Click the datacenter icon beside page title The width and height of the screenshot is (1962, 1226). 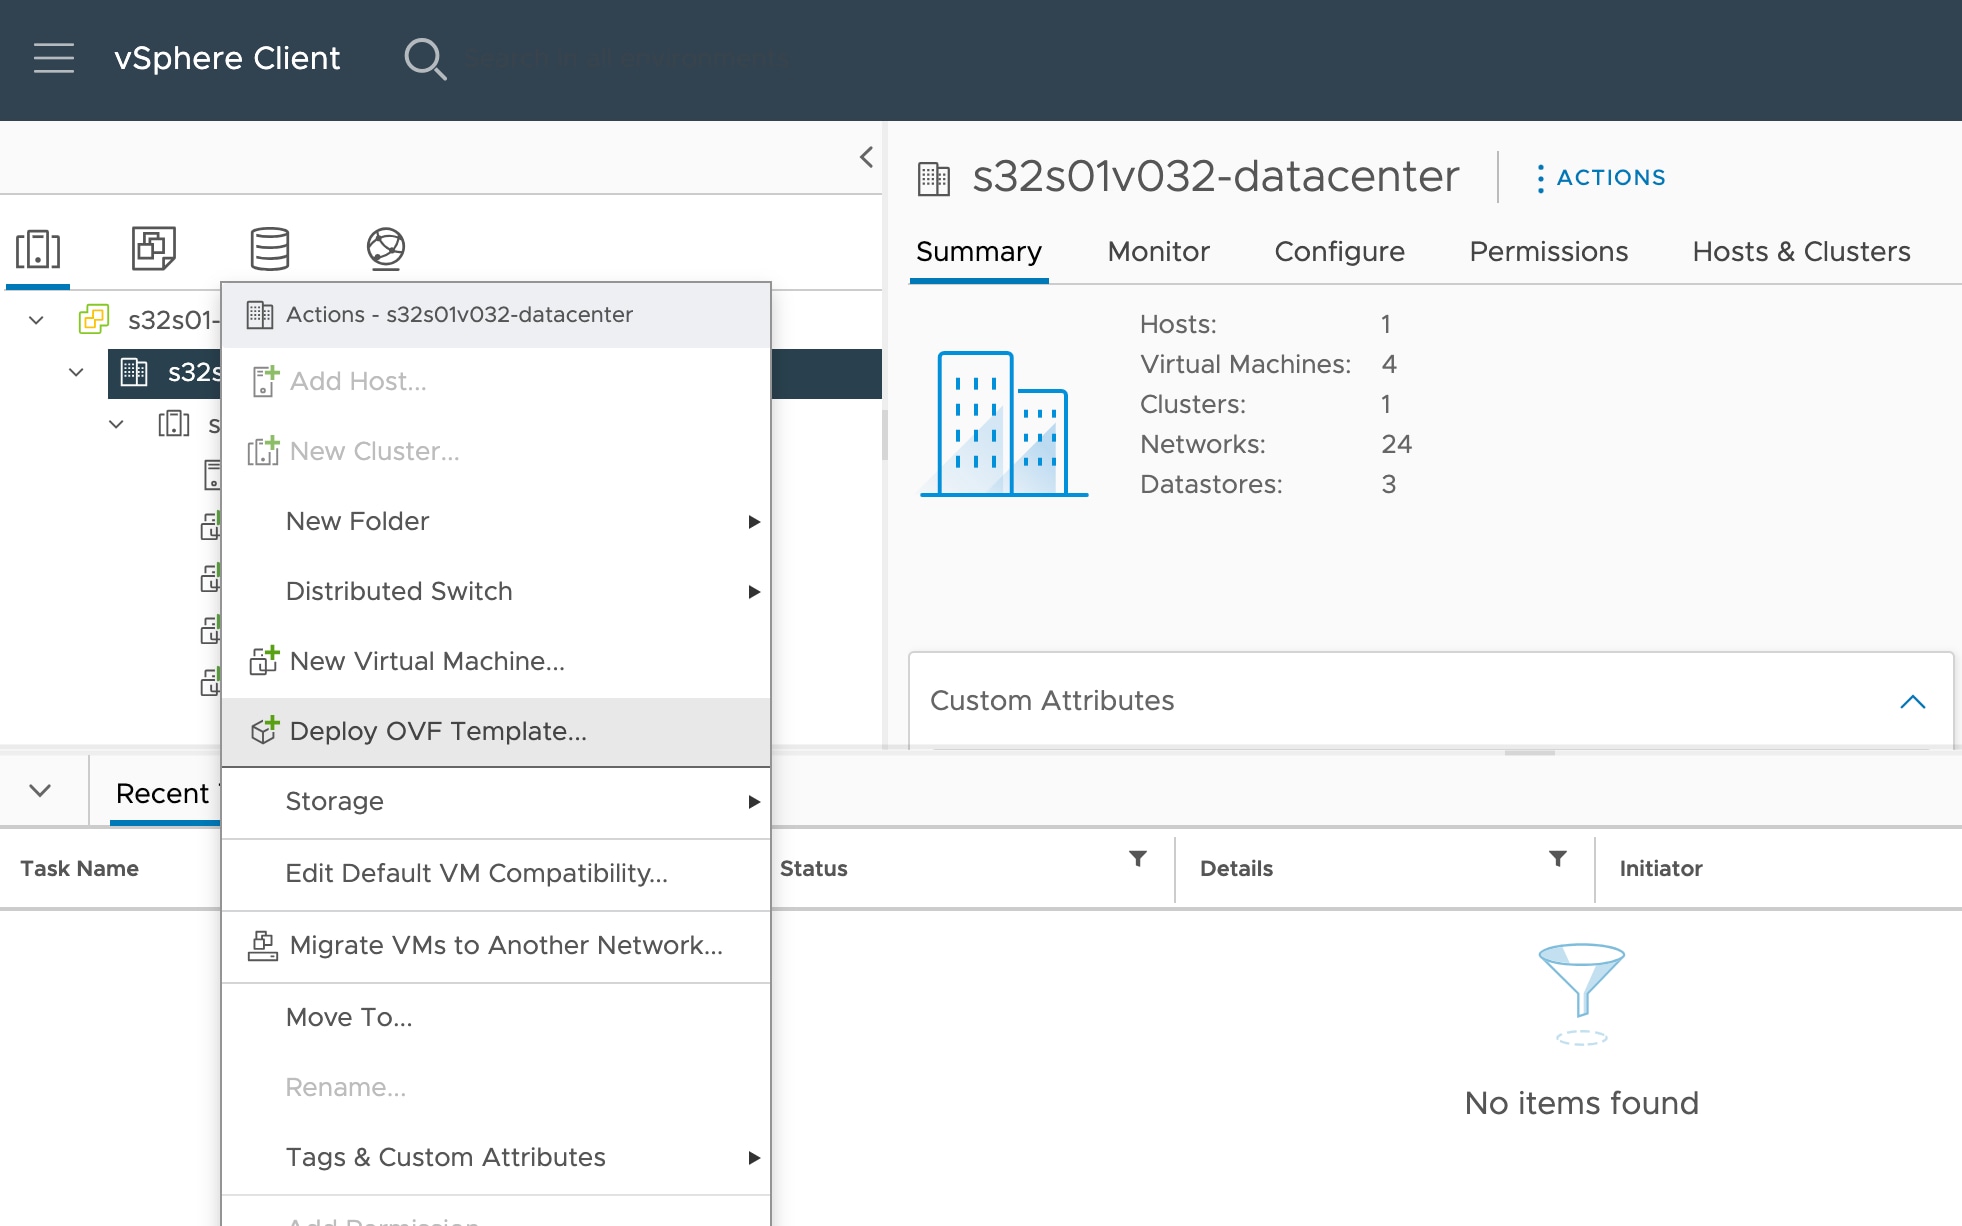tap(934, 179)
